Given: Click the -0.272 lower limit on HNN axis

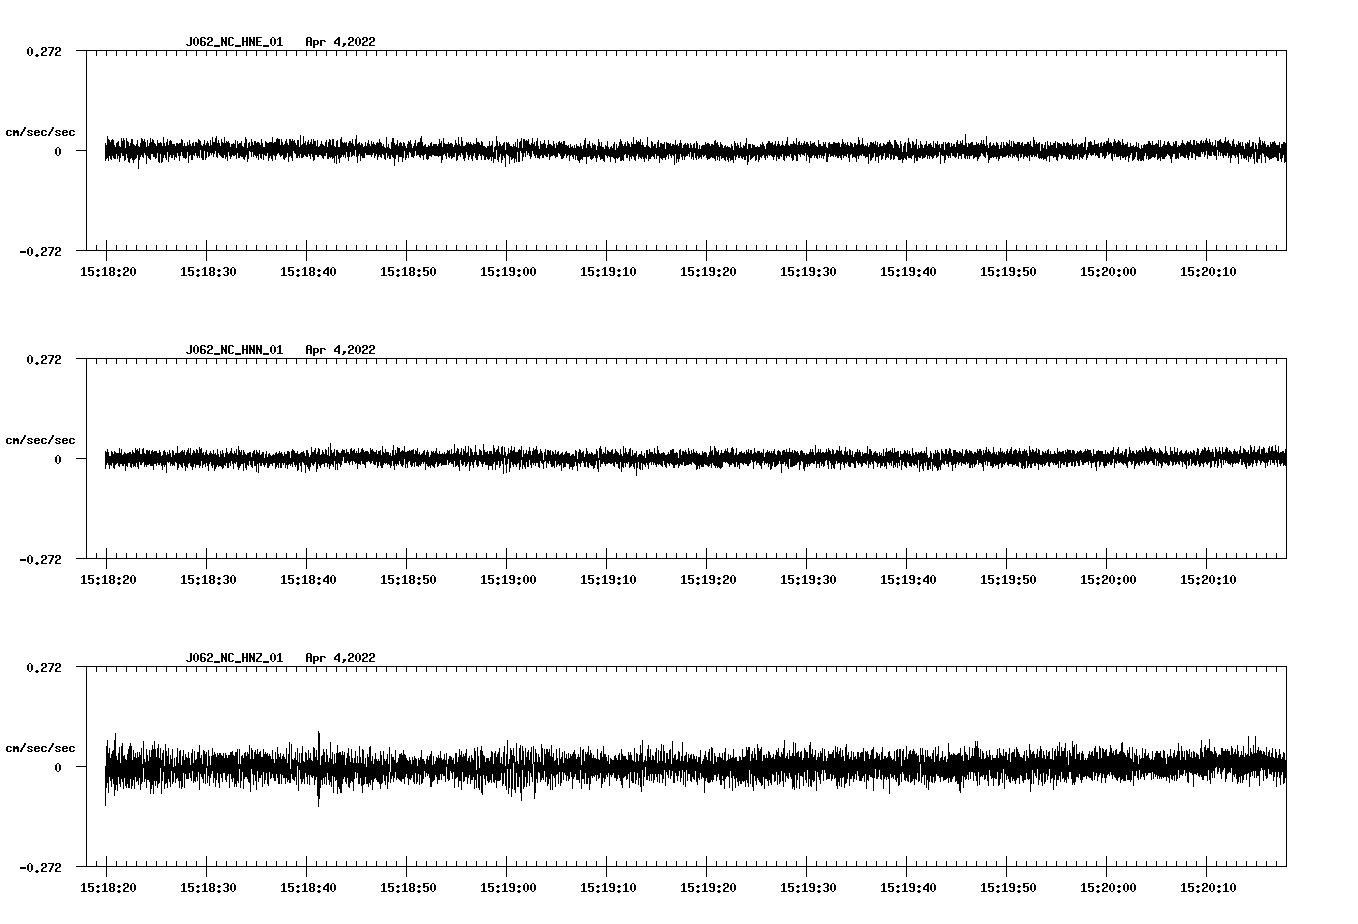Looking at the screenshot, I should (41, 560).
